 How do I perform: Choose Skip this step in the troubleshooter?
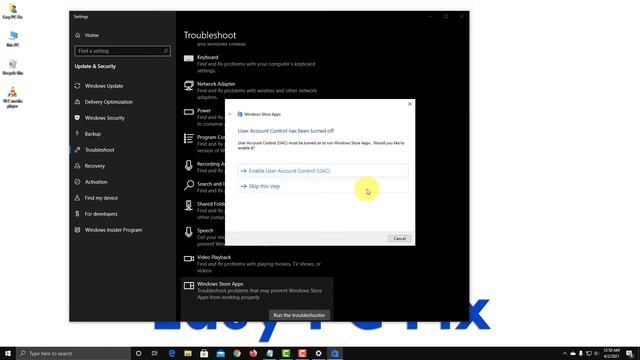coord(322,186)
